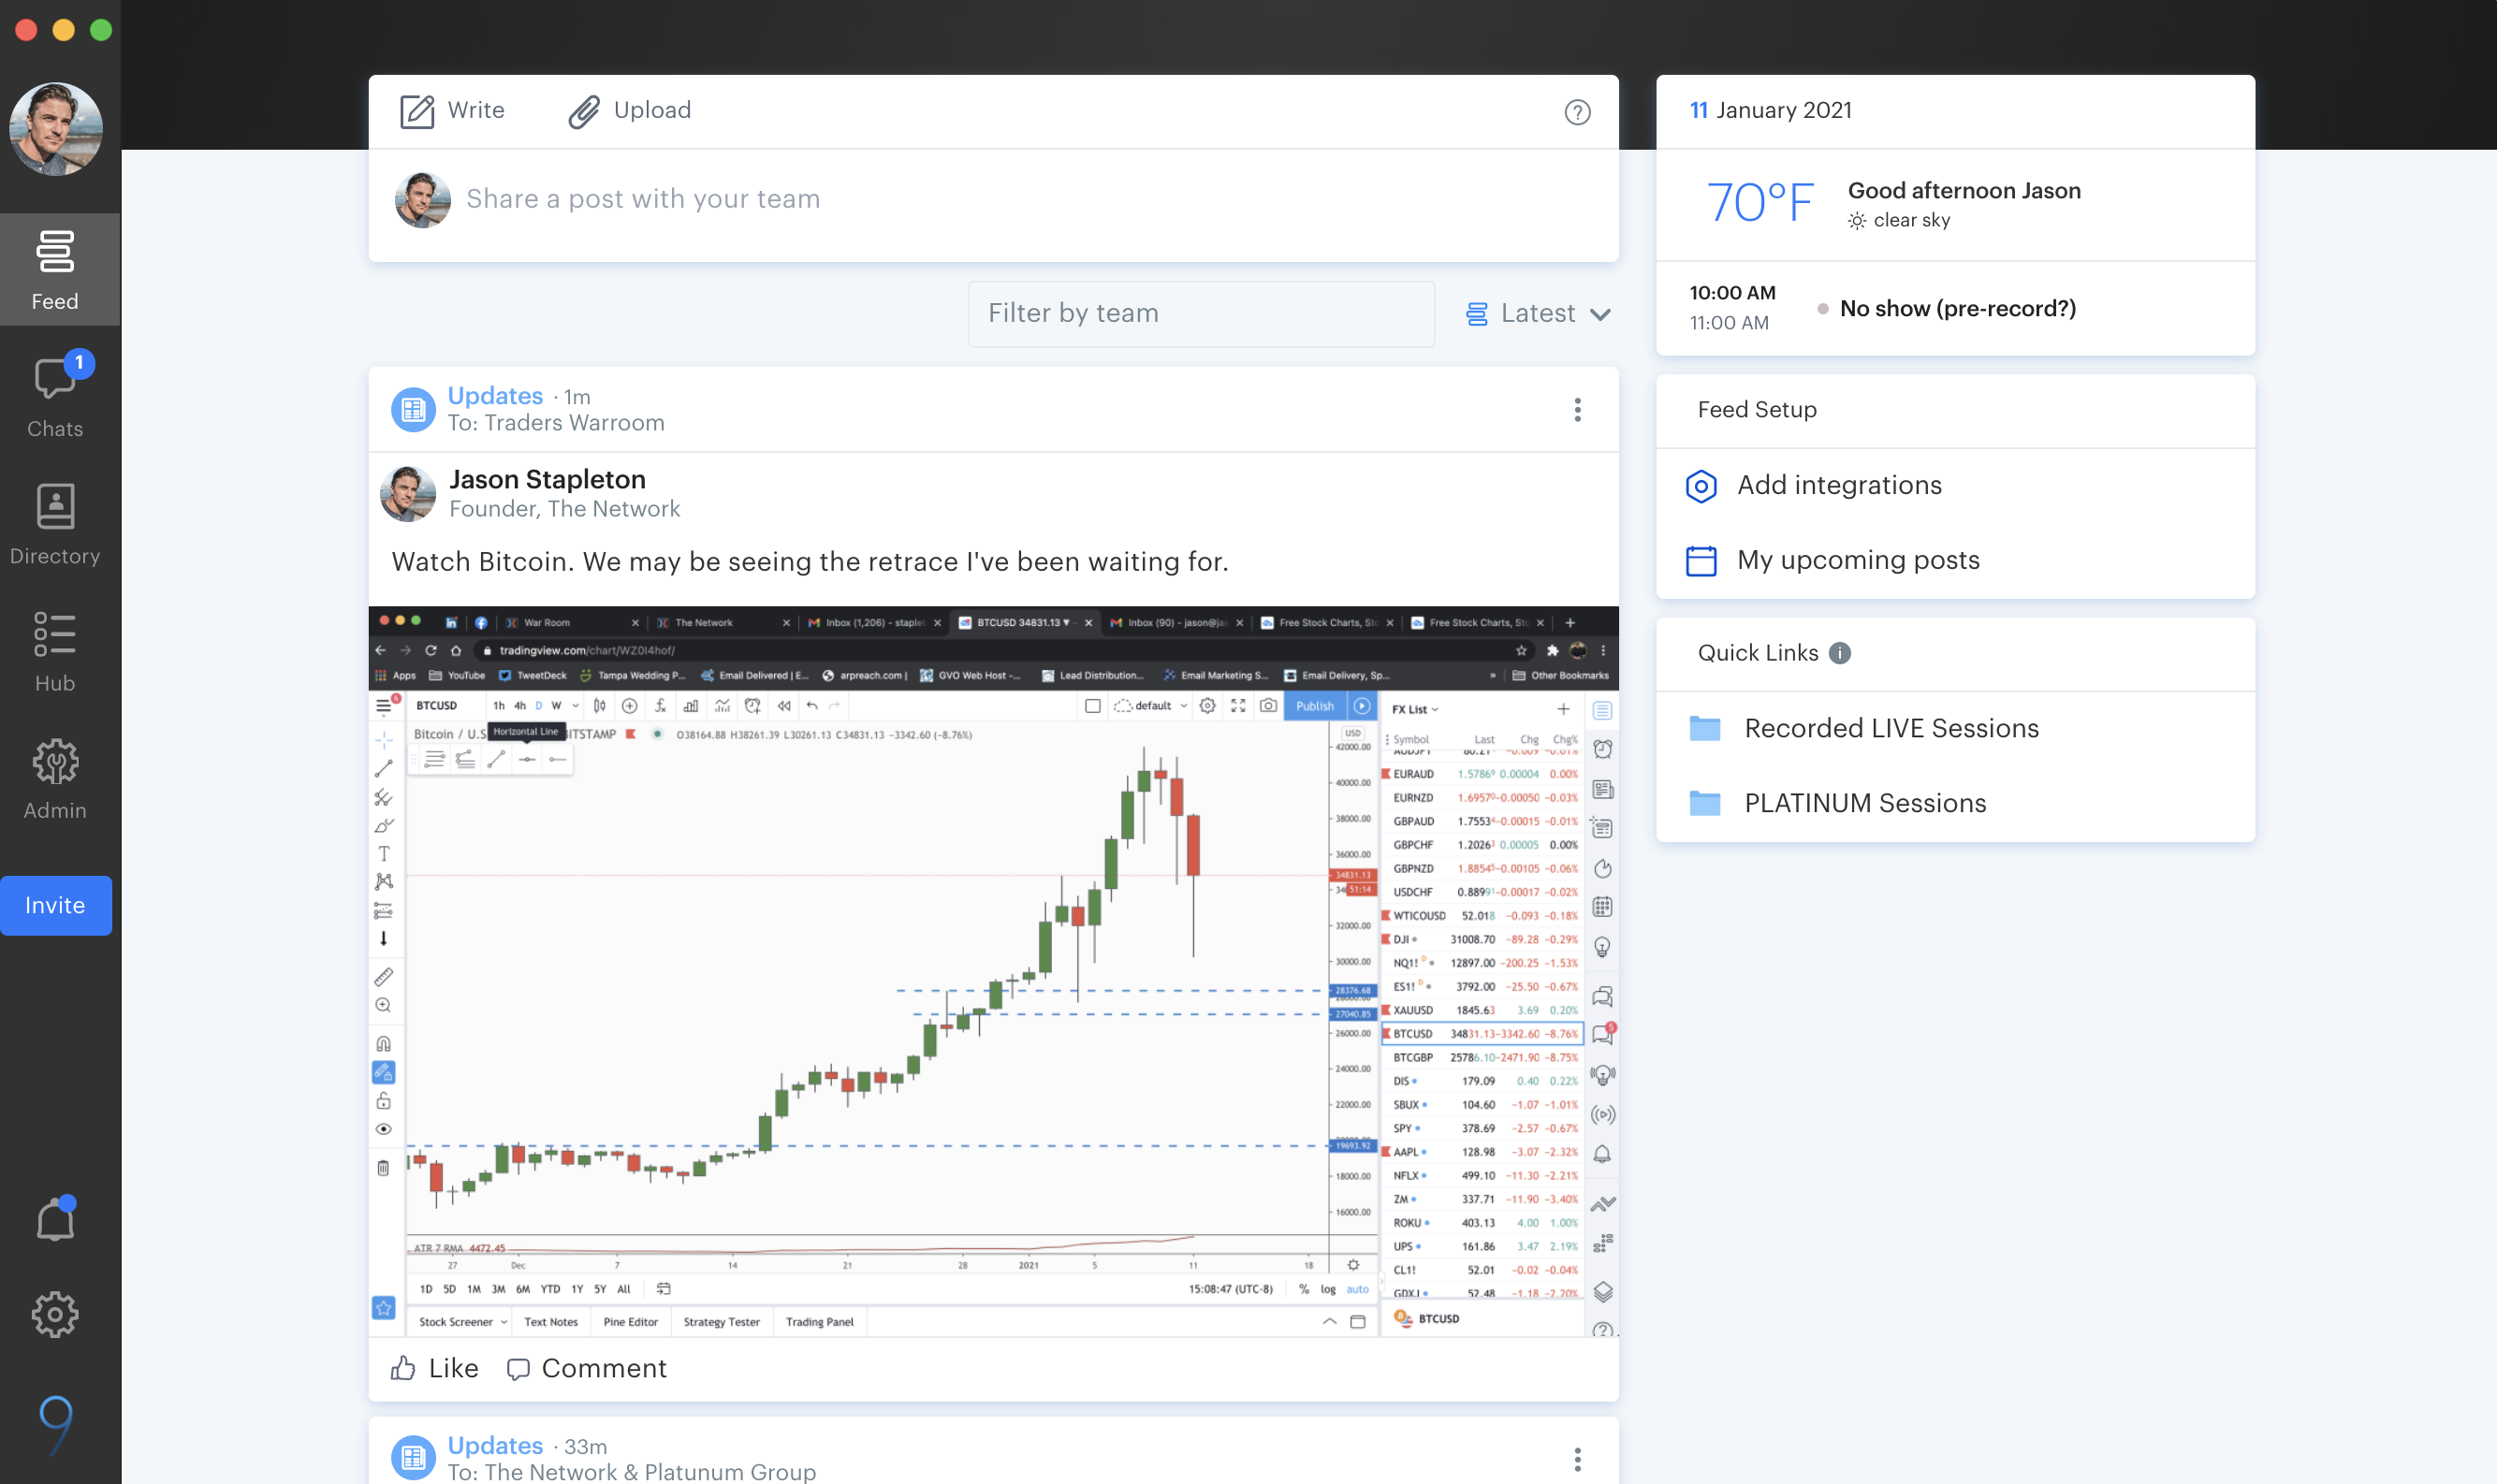Click the thumbs-up Like icon
This screenshot has height=1484, width=2497.
(x=403, y=1367)
